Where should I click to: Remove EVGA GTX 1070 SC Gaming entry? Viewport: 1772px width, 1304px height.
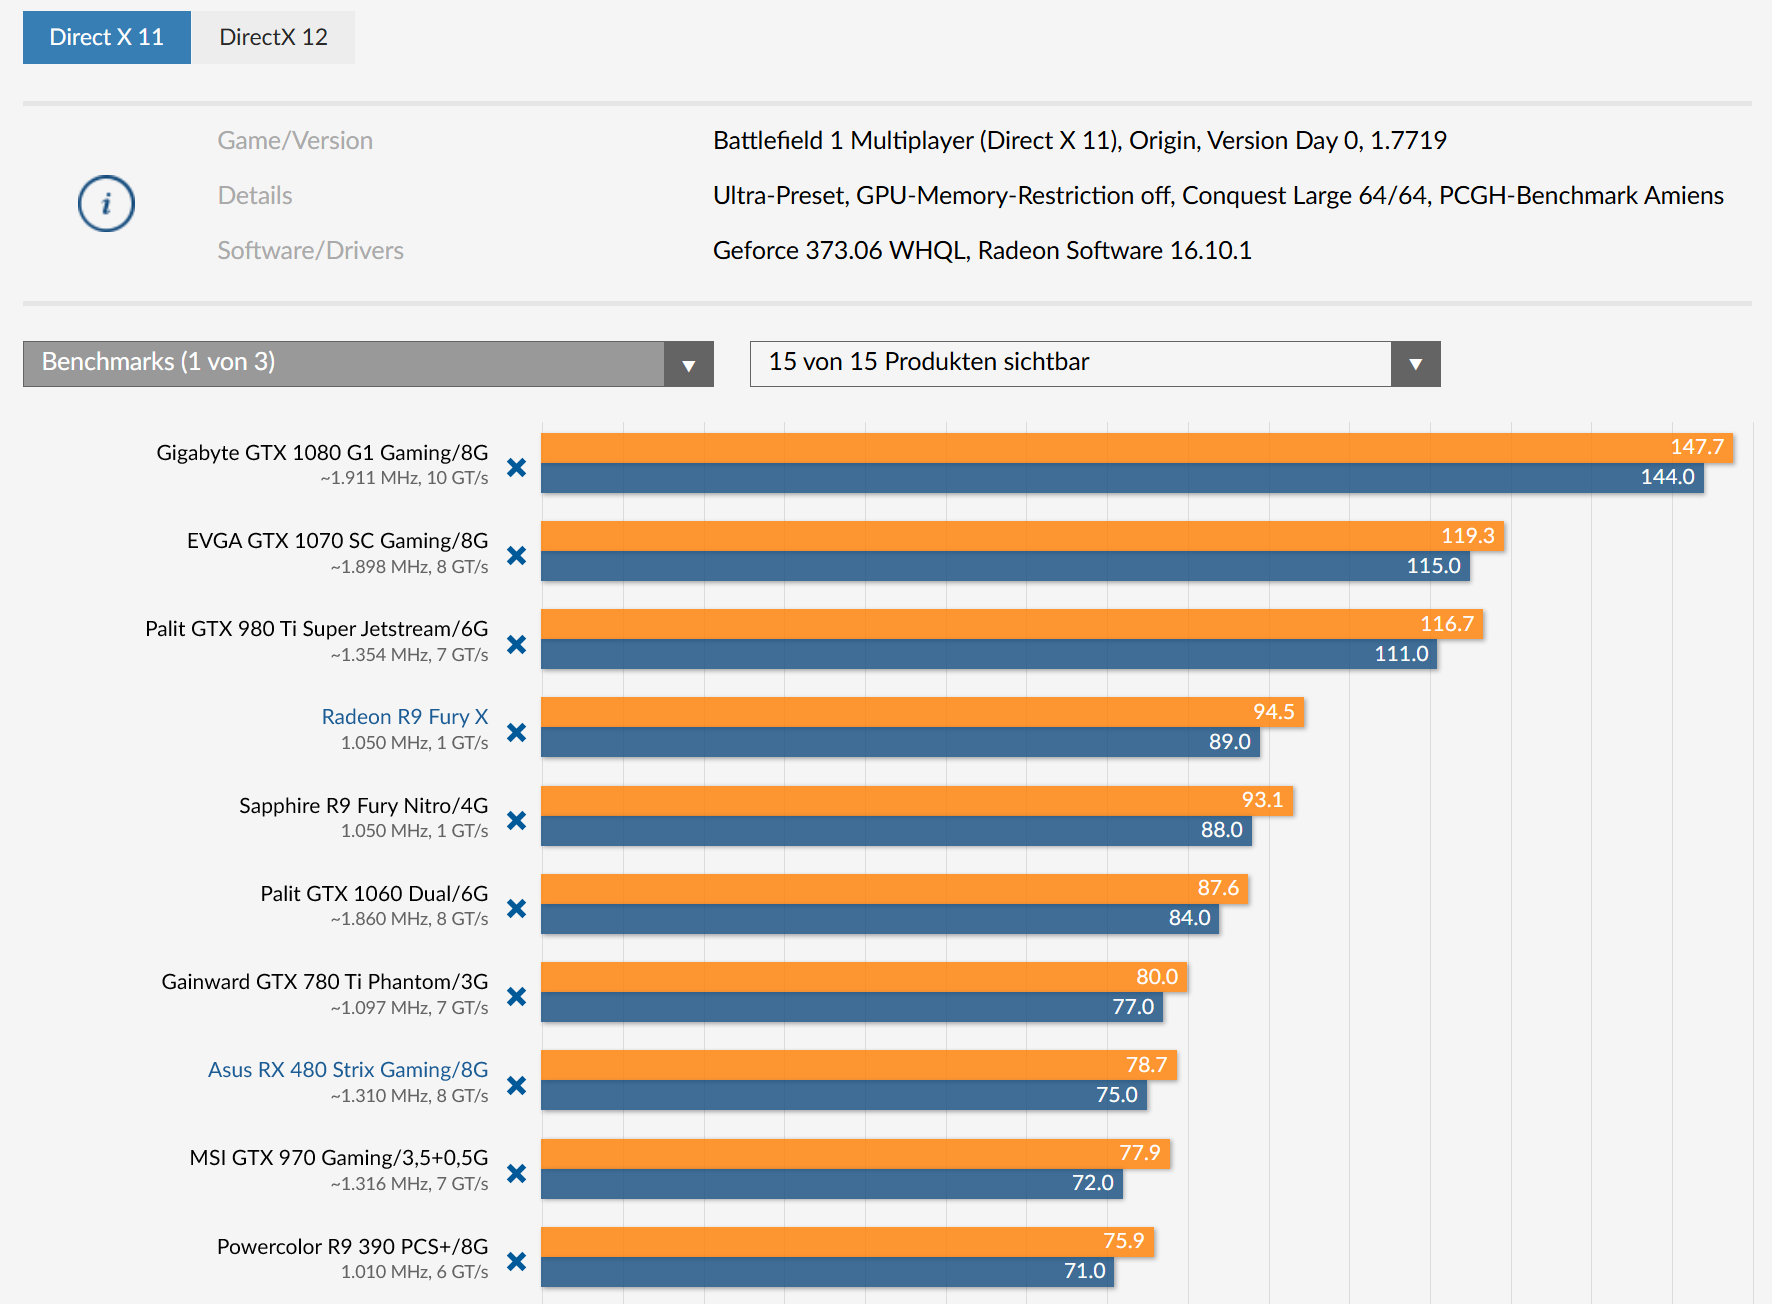click(x=516, y=555)
